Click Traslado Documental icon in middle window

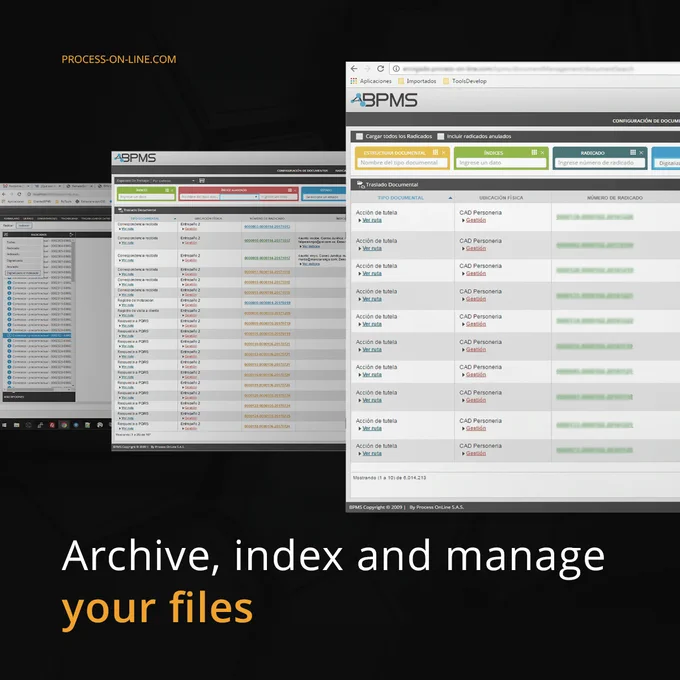[121, 210]
